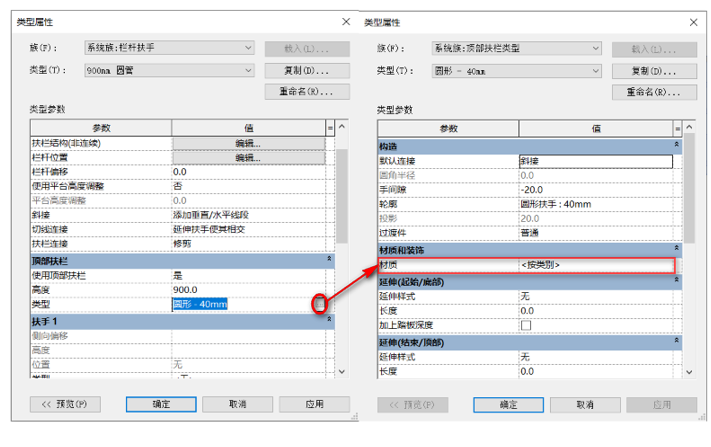Screen dimensions: 711x447
Task: Click the 确定 button in left dialog
Action: (x=161, y=404)
